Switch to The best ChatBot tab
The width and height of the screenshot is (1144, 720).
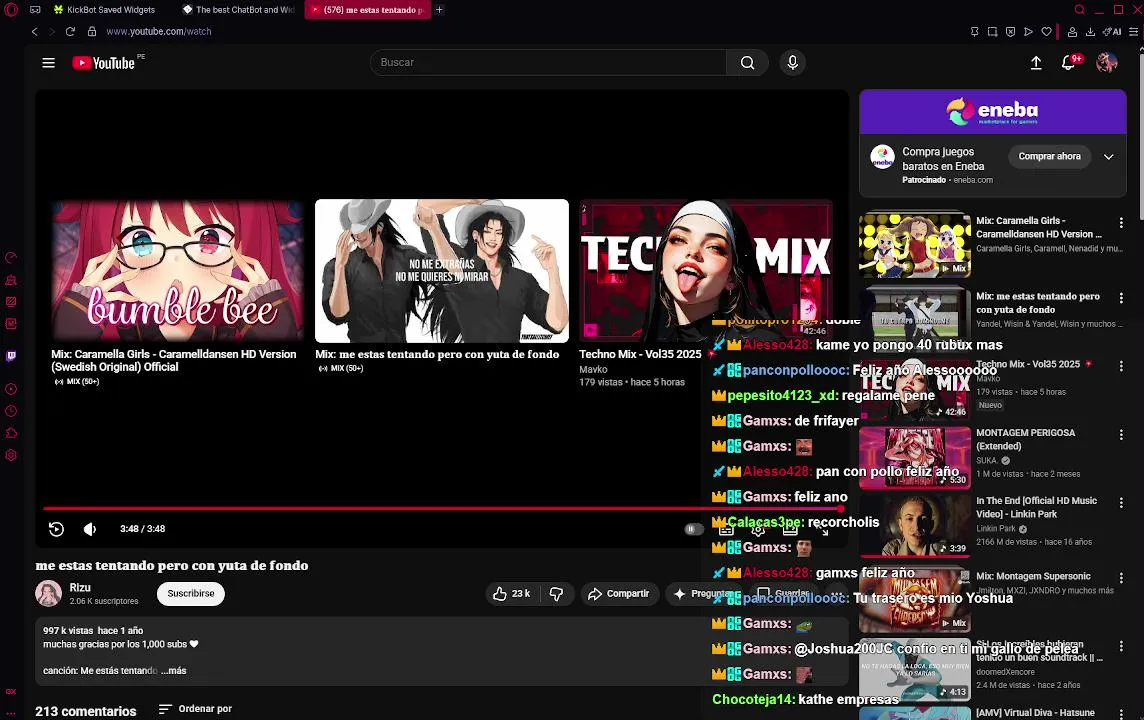[239, 9]
